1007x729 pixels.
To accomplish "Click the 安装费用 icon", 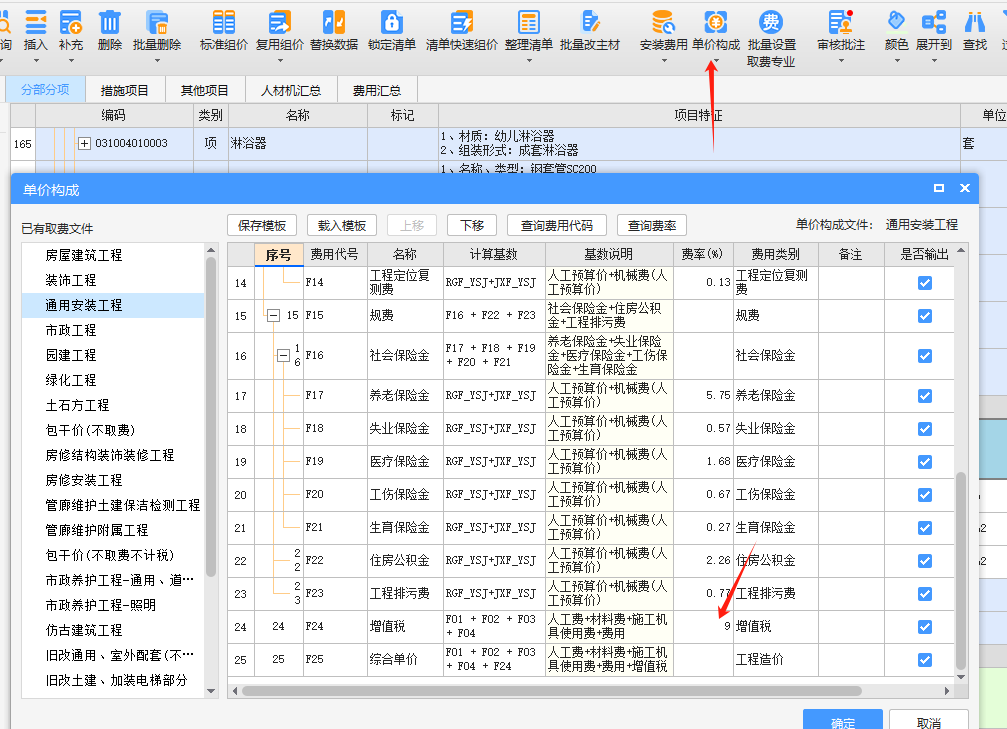I will (x=663, y=22).
